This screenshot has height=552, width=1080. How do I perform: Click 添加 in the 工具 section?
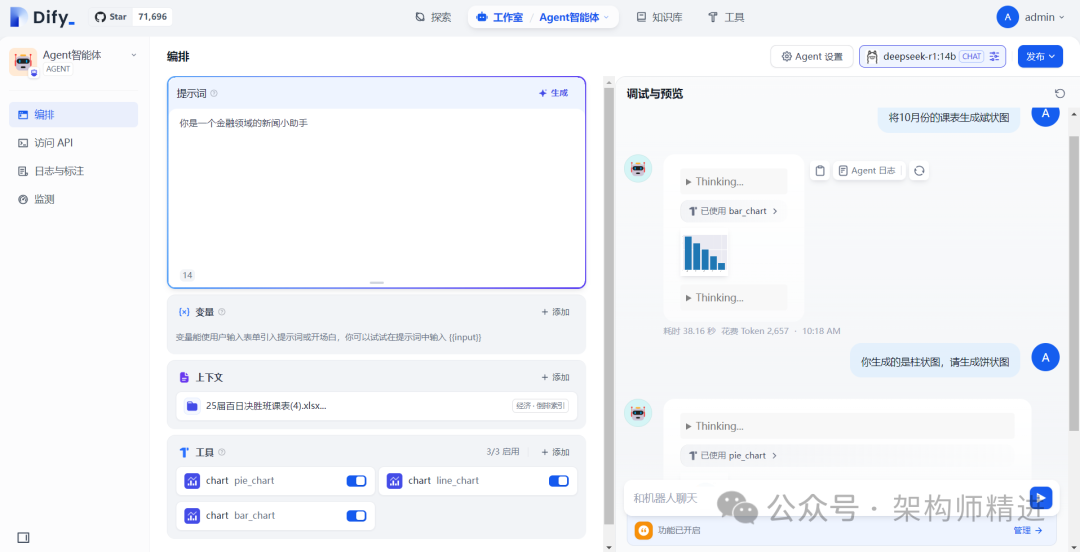click(x=555, y=453)
